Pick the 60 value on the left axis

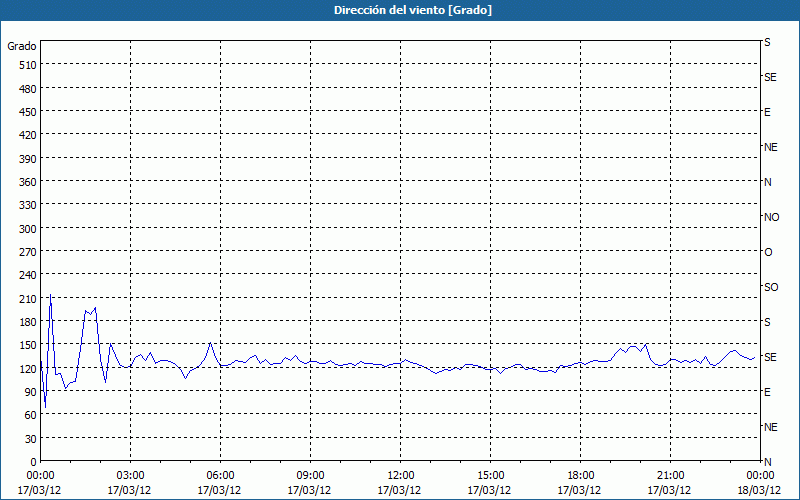(31, 415)
